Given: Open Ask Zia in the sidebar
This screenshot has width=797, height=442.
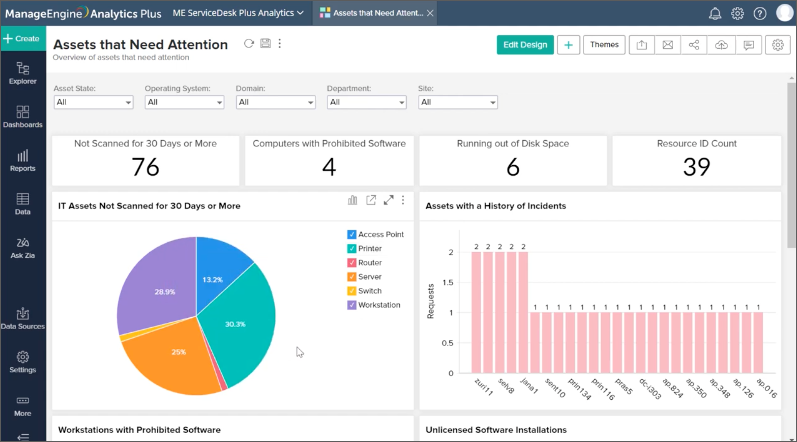Looking at the screenshot, I should 22,247.
